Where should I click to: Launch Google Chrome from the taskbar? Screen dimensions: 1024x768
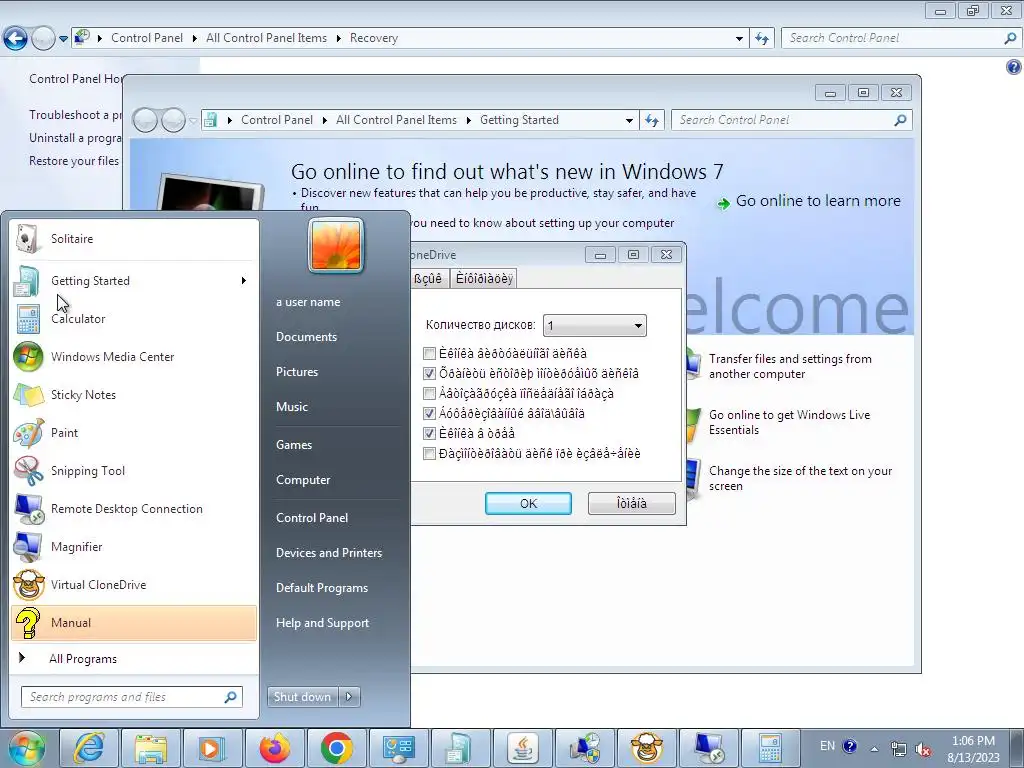click(x=336, y=748)
